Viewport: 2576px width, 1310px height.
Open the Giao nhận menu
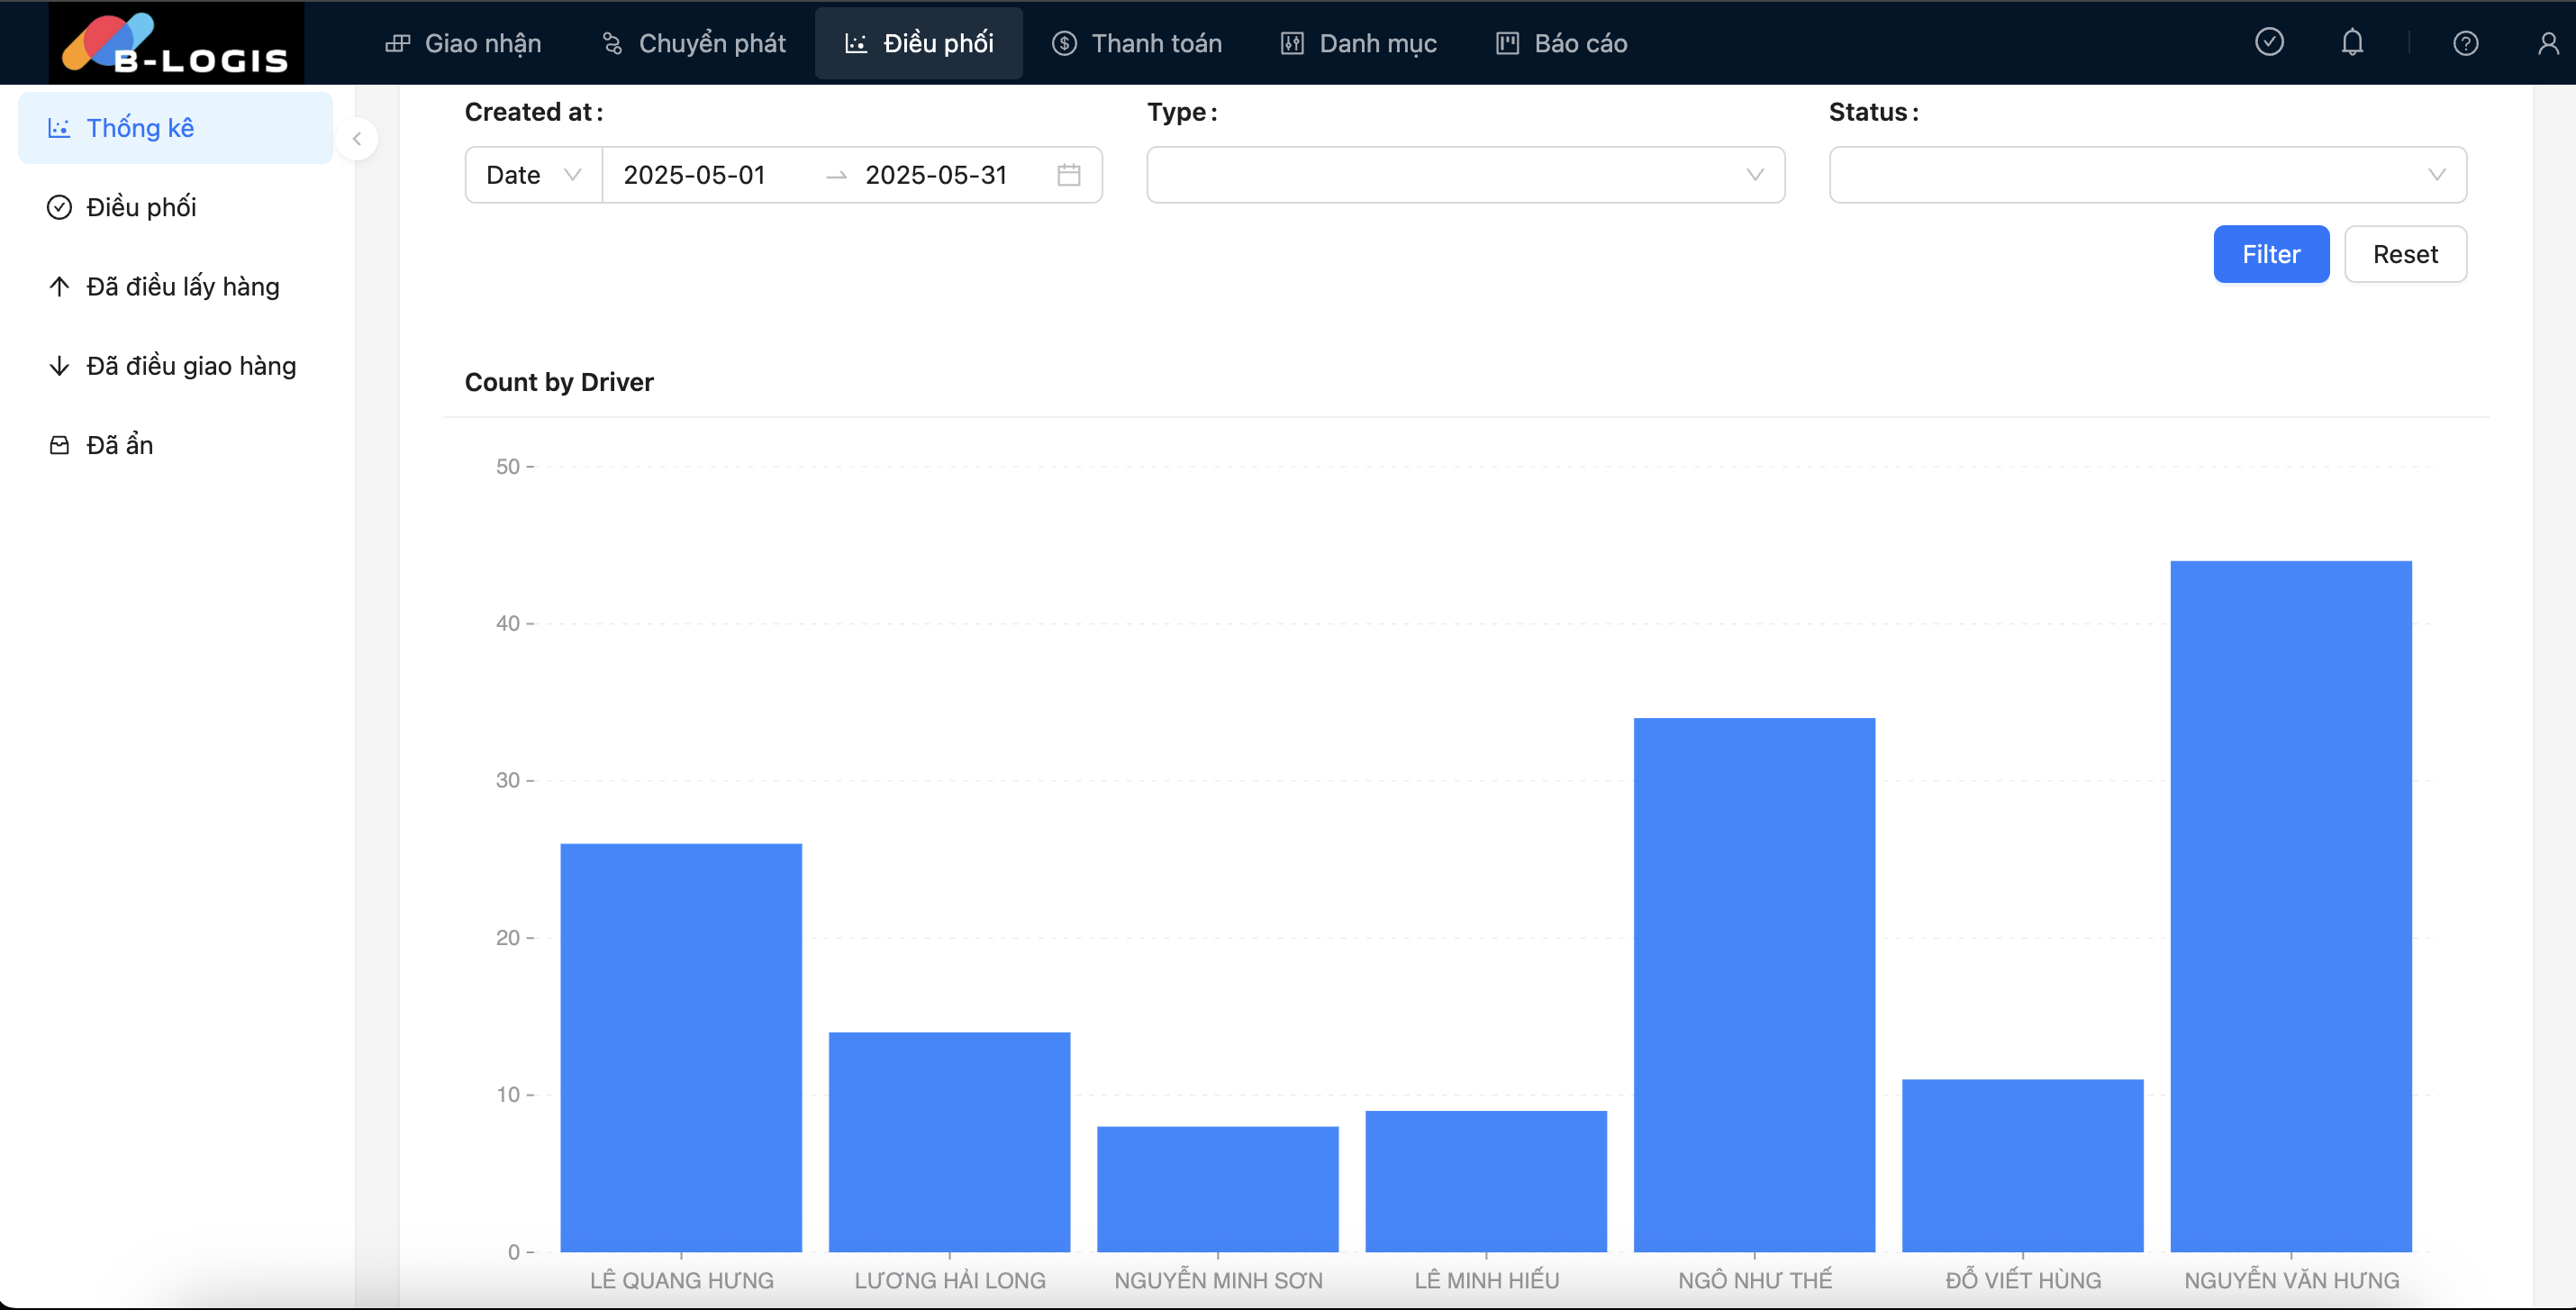pos(463,43)
